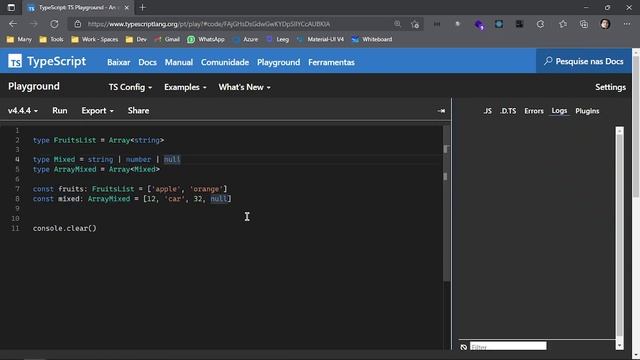This screenshot has height=360, width=640.
Task: Add this page to favorites star icon
Action: click(415, 24)
